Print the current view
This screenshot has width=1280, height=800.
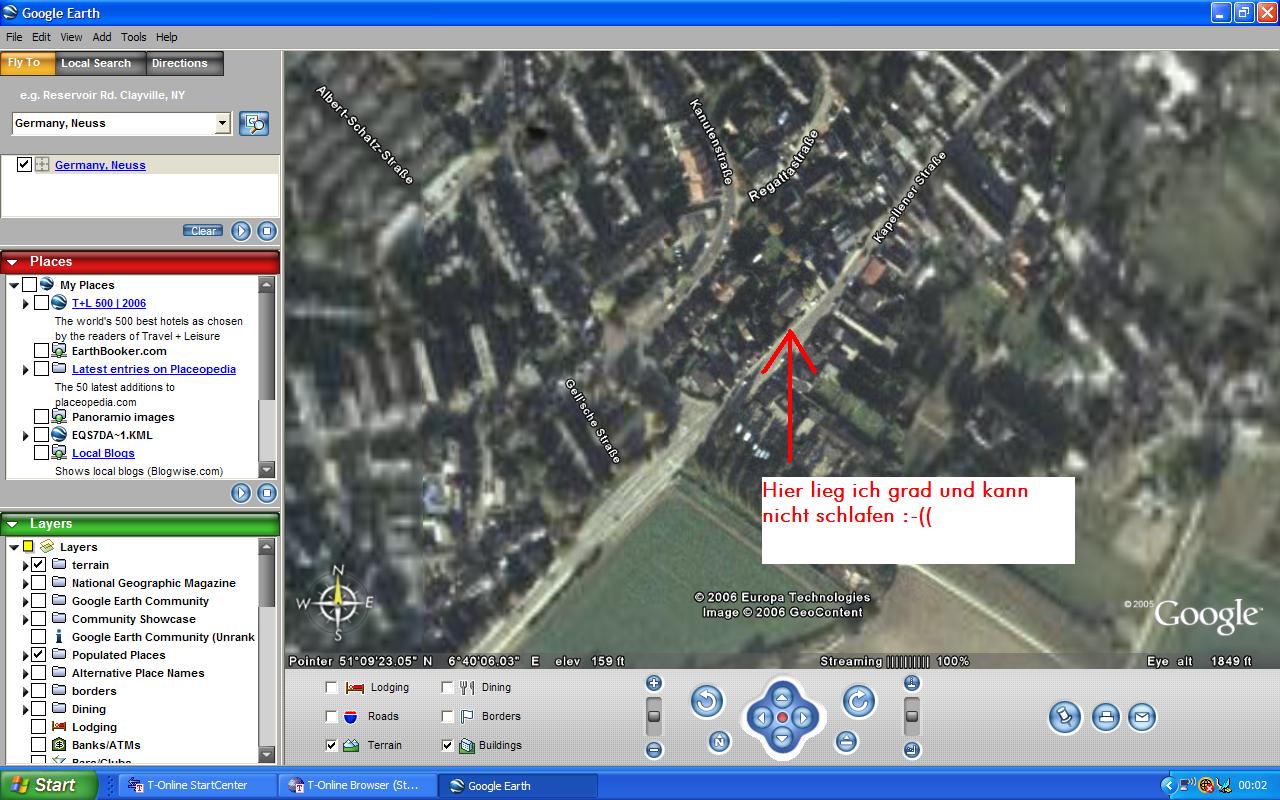click(1105, 716)
